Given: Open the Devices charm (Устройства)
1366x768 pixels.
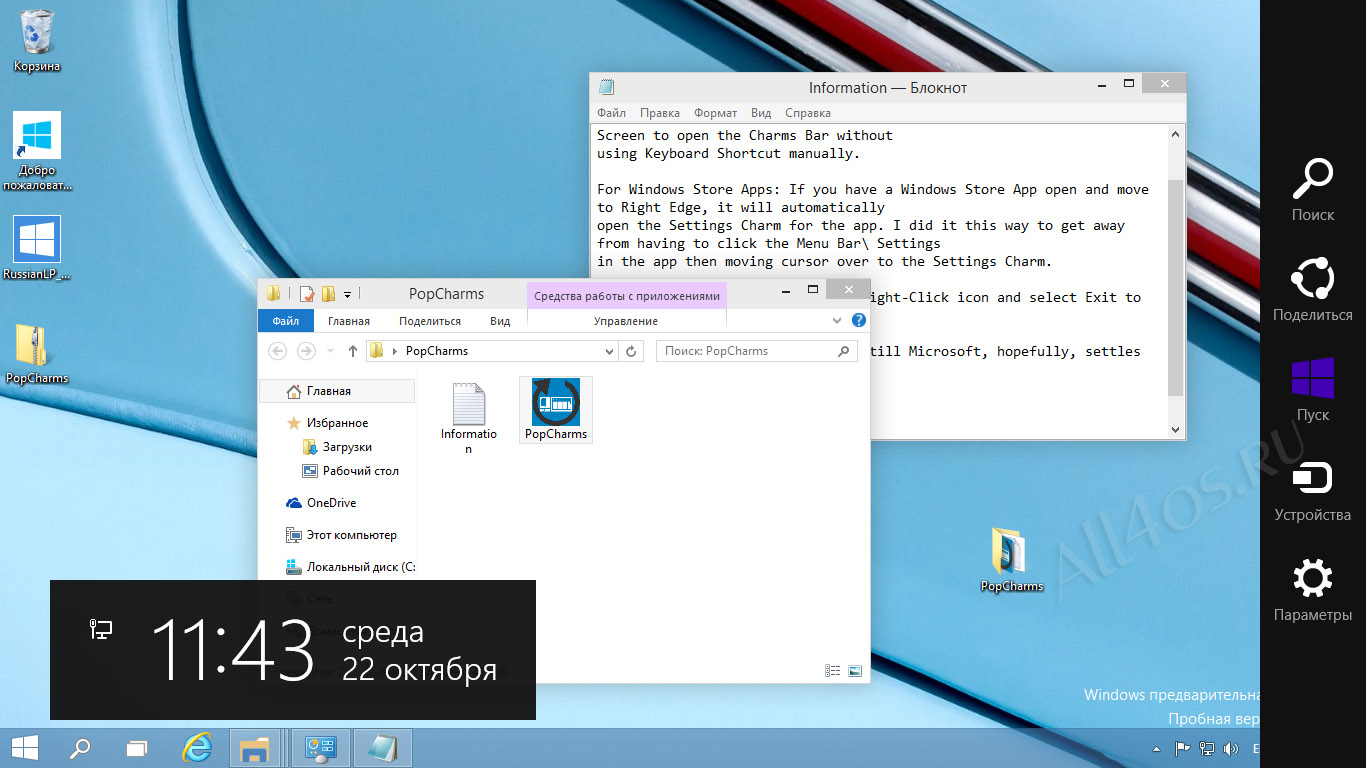Looking at the screenshot, I should pos(1312,490).
